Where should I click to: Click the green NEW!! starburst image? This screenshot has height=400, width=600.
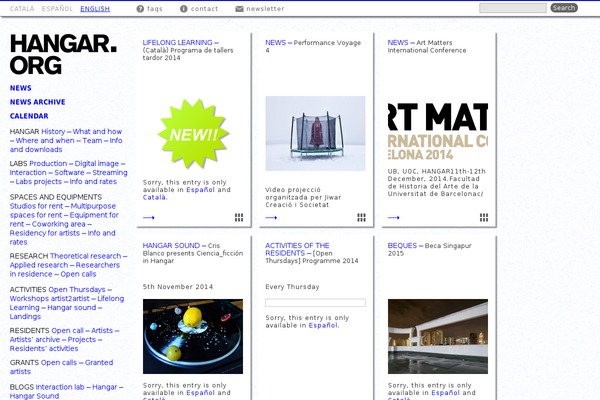[x=193, y=134]
